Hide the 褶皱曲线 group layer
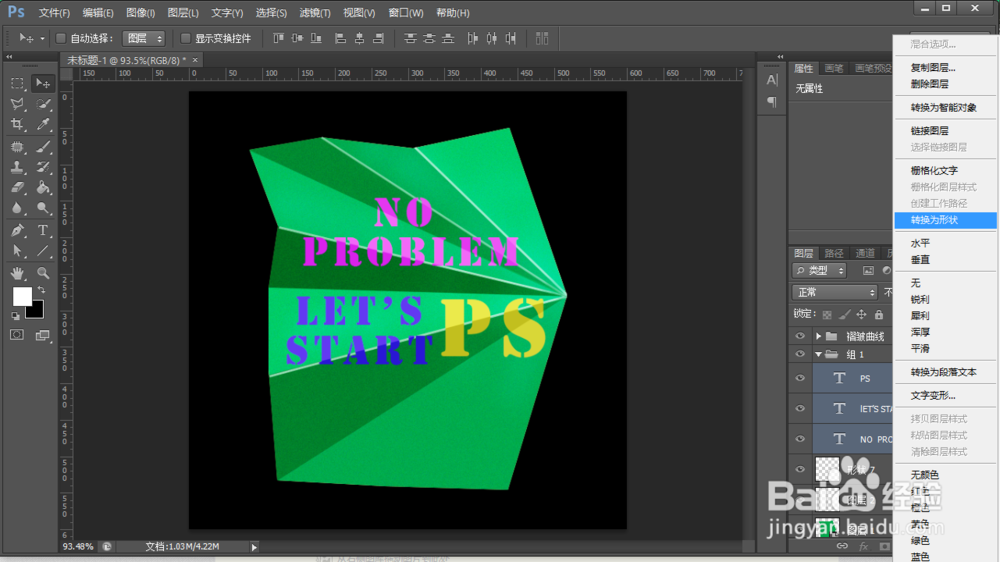The height and width of the screenshot is (562, 1000). pos(800,336)
